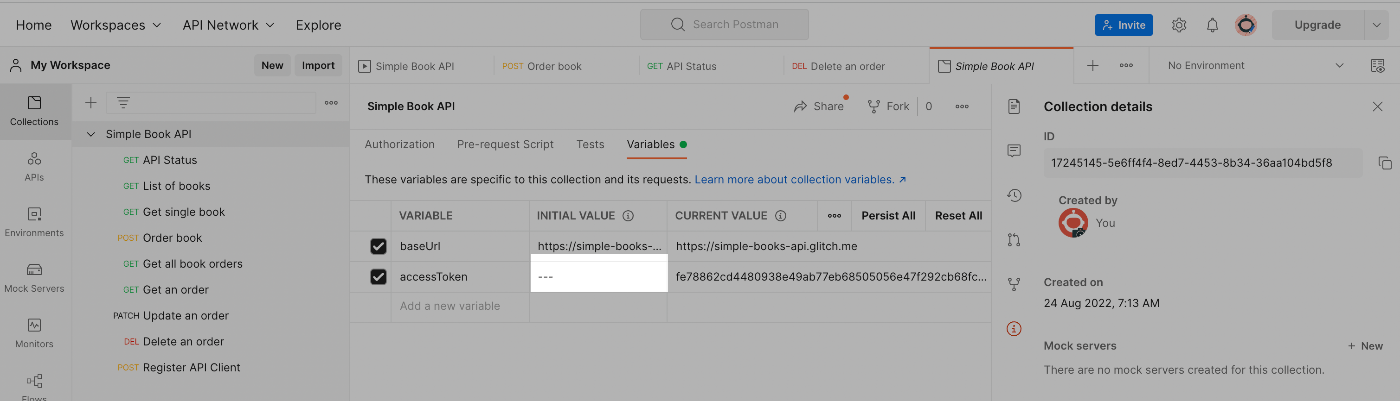Uncheck the accessToken variable checkbox
The image size is (1400, 401).
pos(378,277)
